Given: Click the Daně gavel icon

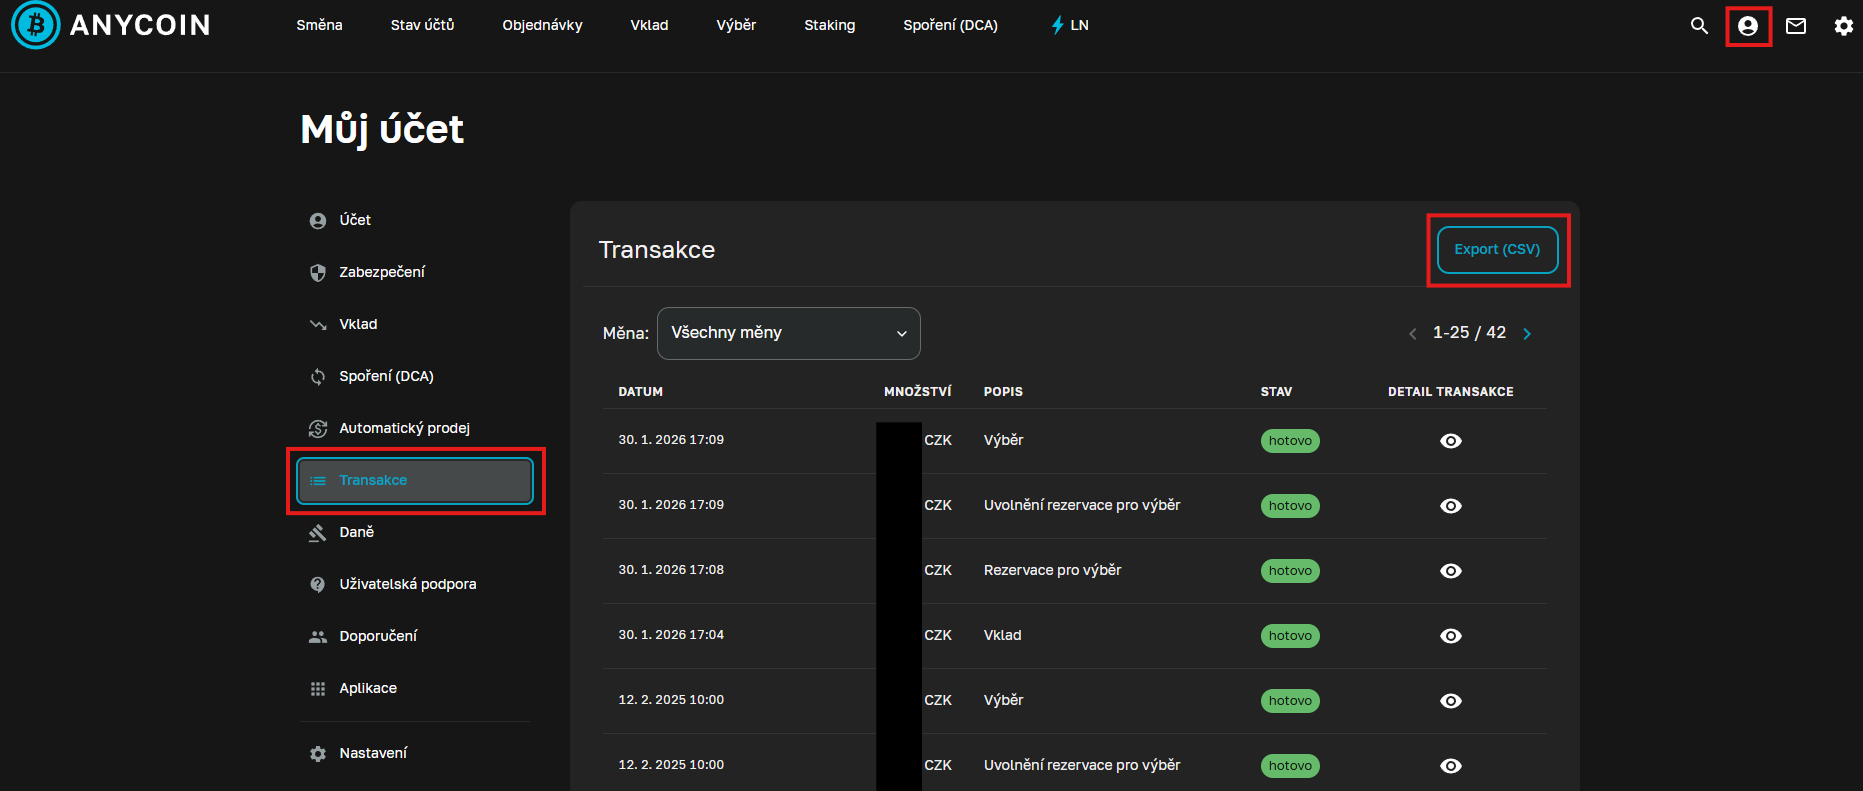Looking at the screenshot, I should (x=318, y=533).
